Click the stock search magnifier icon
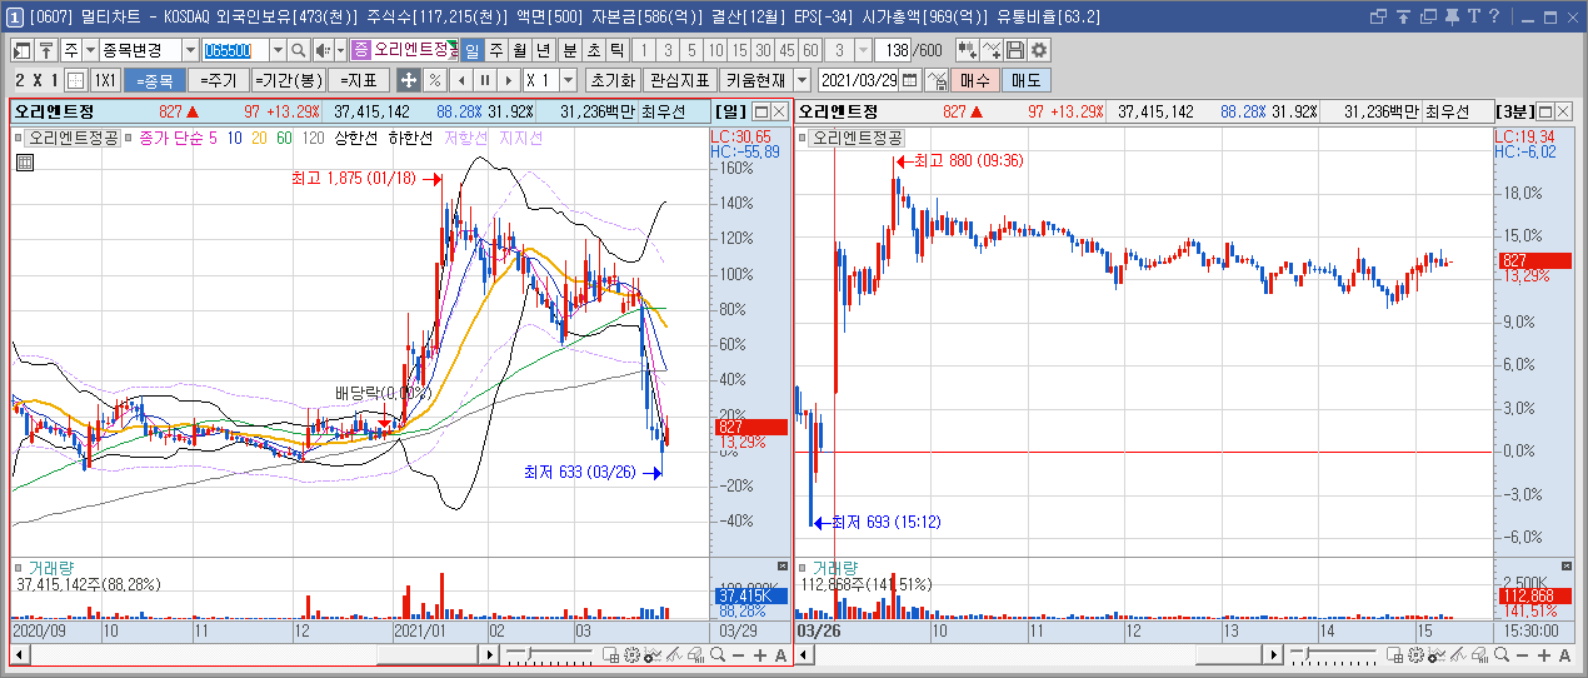The width and height of the screenshot is (1588, 678). pos(298,50)
